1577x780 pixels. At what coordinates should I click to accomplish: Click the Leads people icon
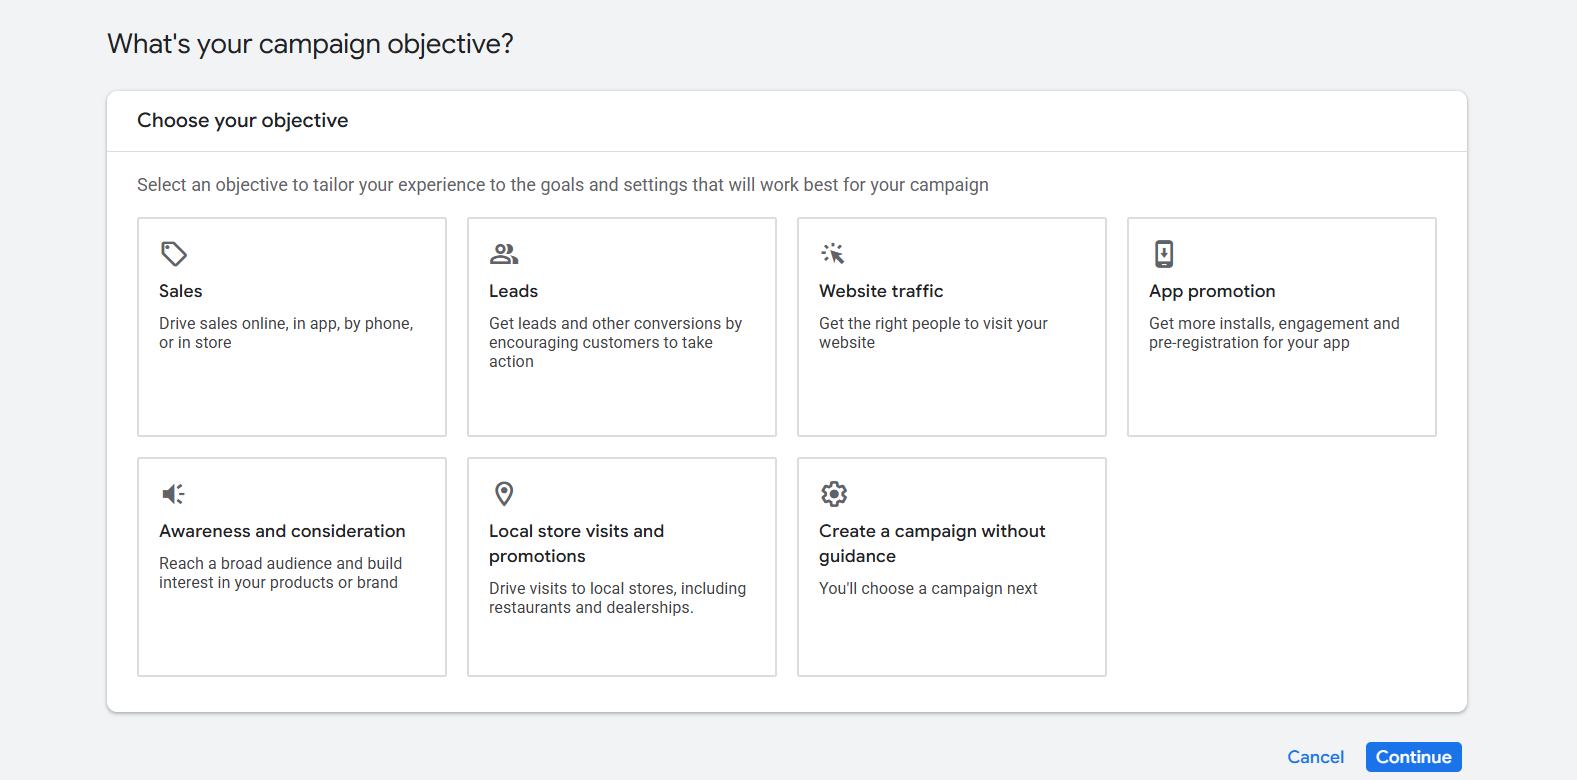pyautogui.click(x=504, y=254)
